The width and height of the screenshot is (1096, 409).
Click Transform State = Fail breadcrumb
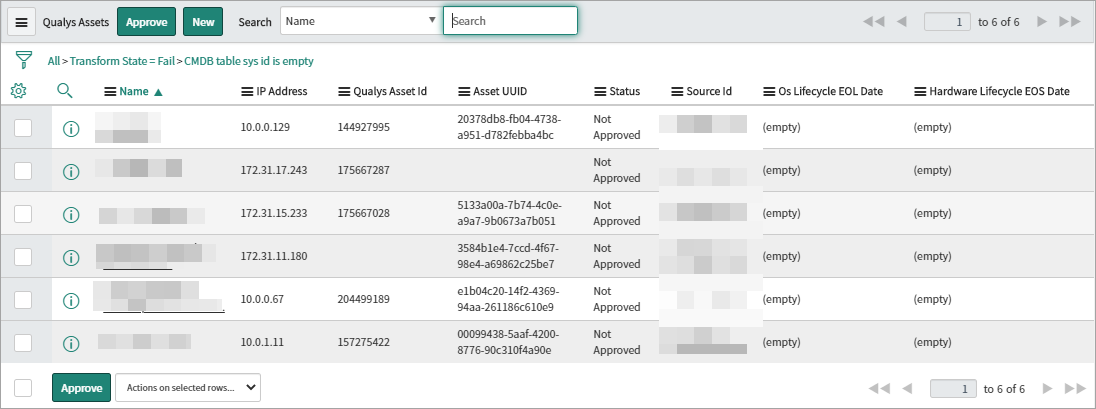122,62
